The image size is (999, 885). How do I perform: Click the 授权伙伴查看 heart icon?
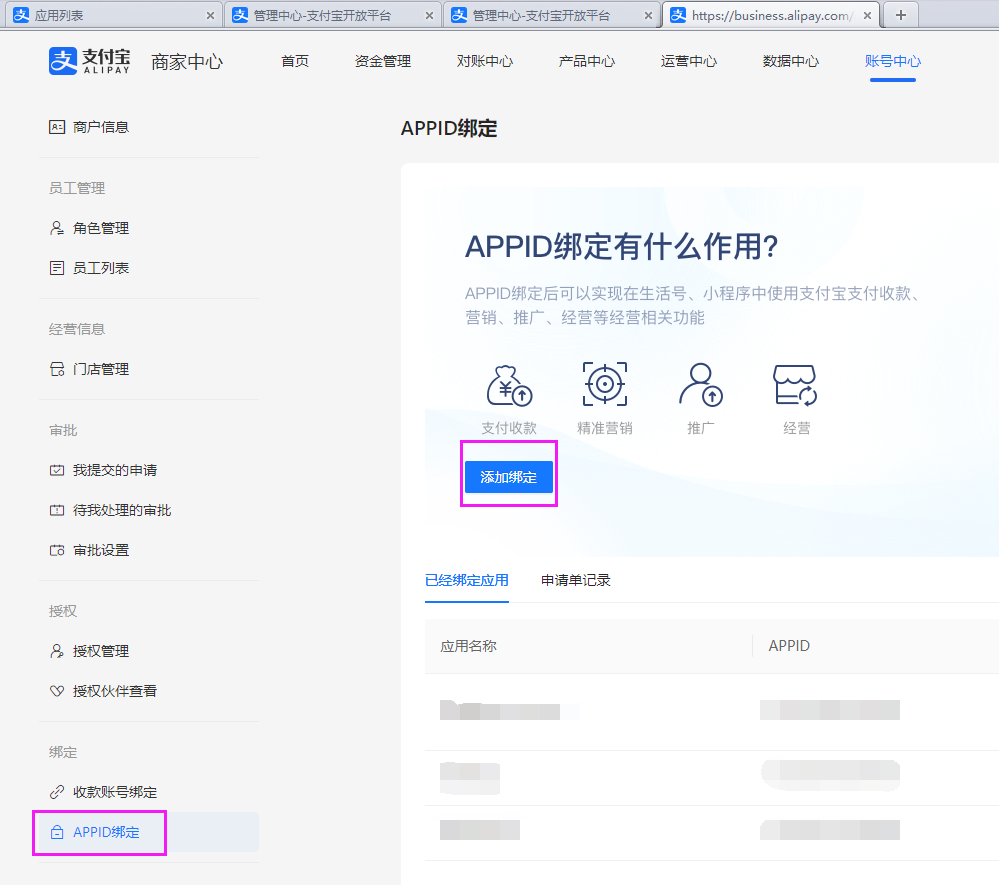click(57, 691)
